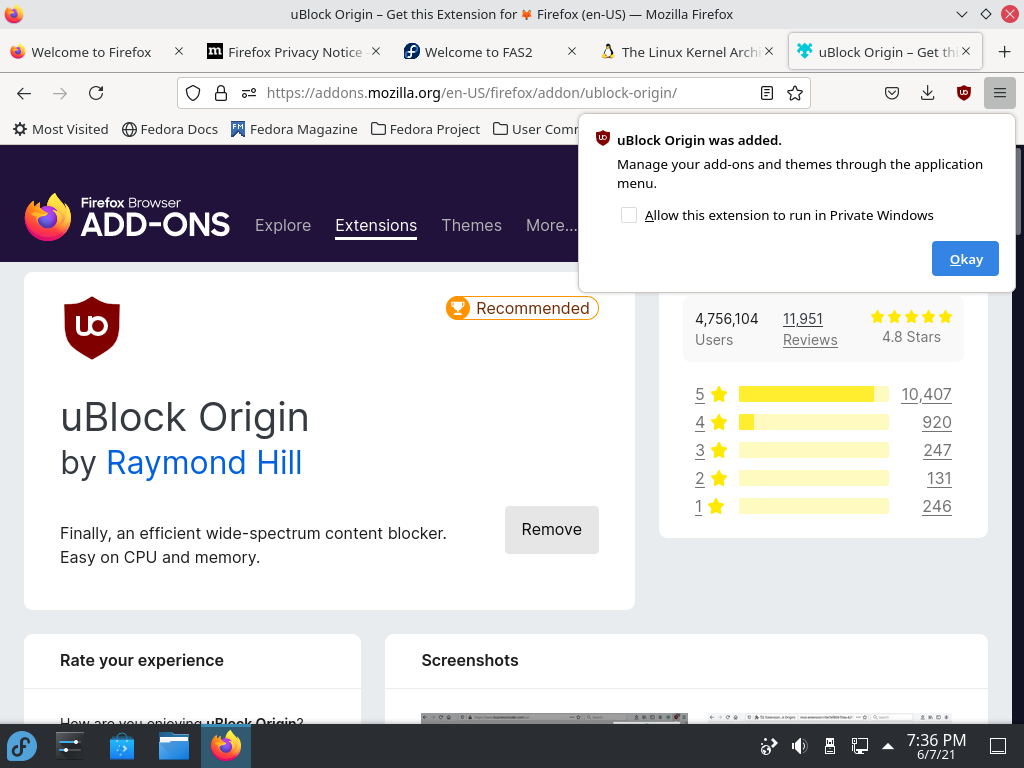Screen dimensions: 1024x768
Task: Close the uBlock Origin tab
Action: click(x=966, y=51)
